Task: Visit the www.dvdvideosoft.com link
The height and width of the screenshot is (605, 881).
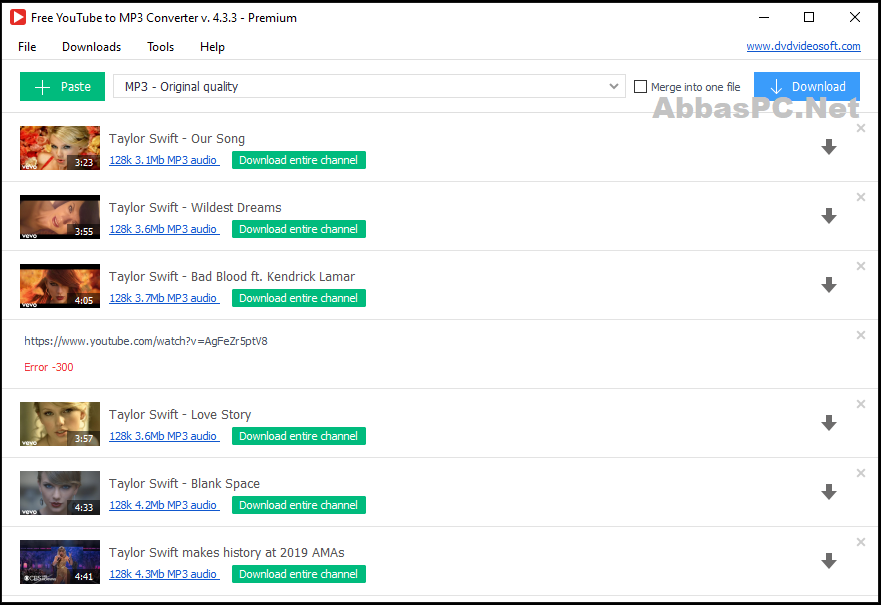Action: (803, 46)
